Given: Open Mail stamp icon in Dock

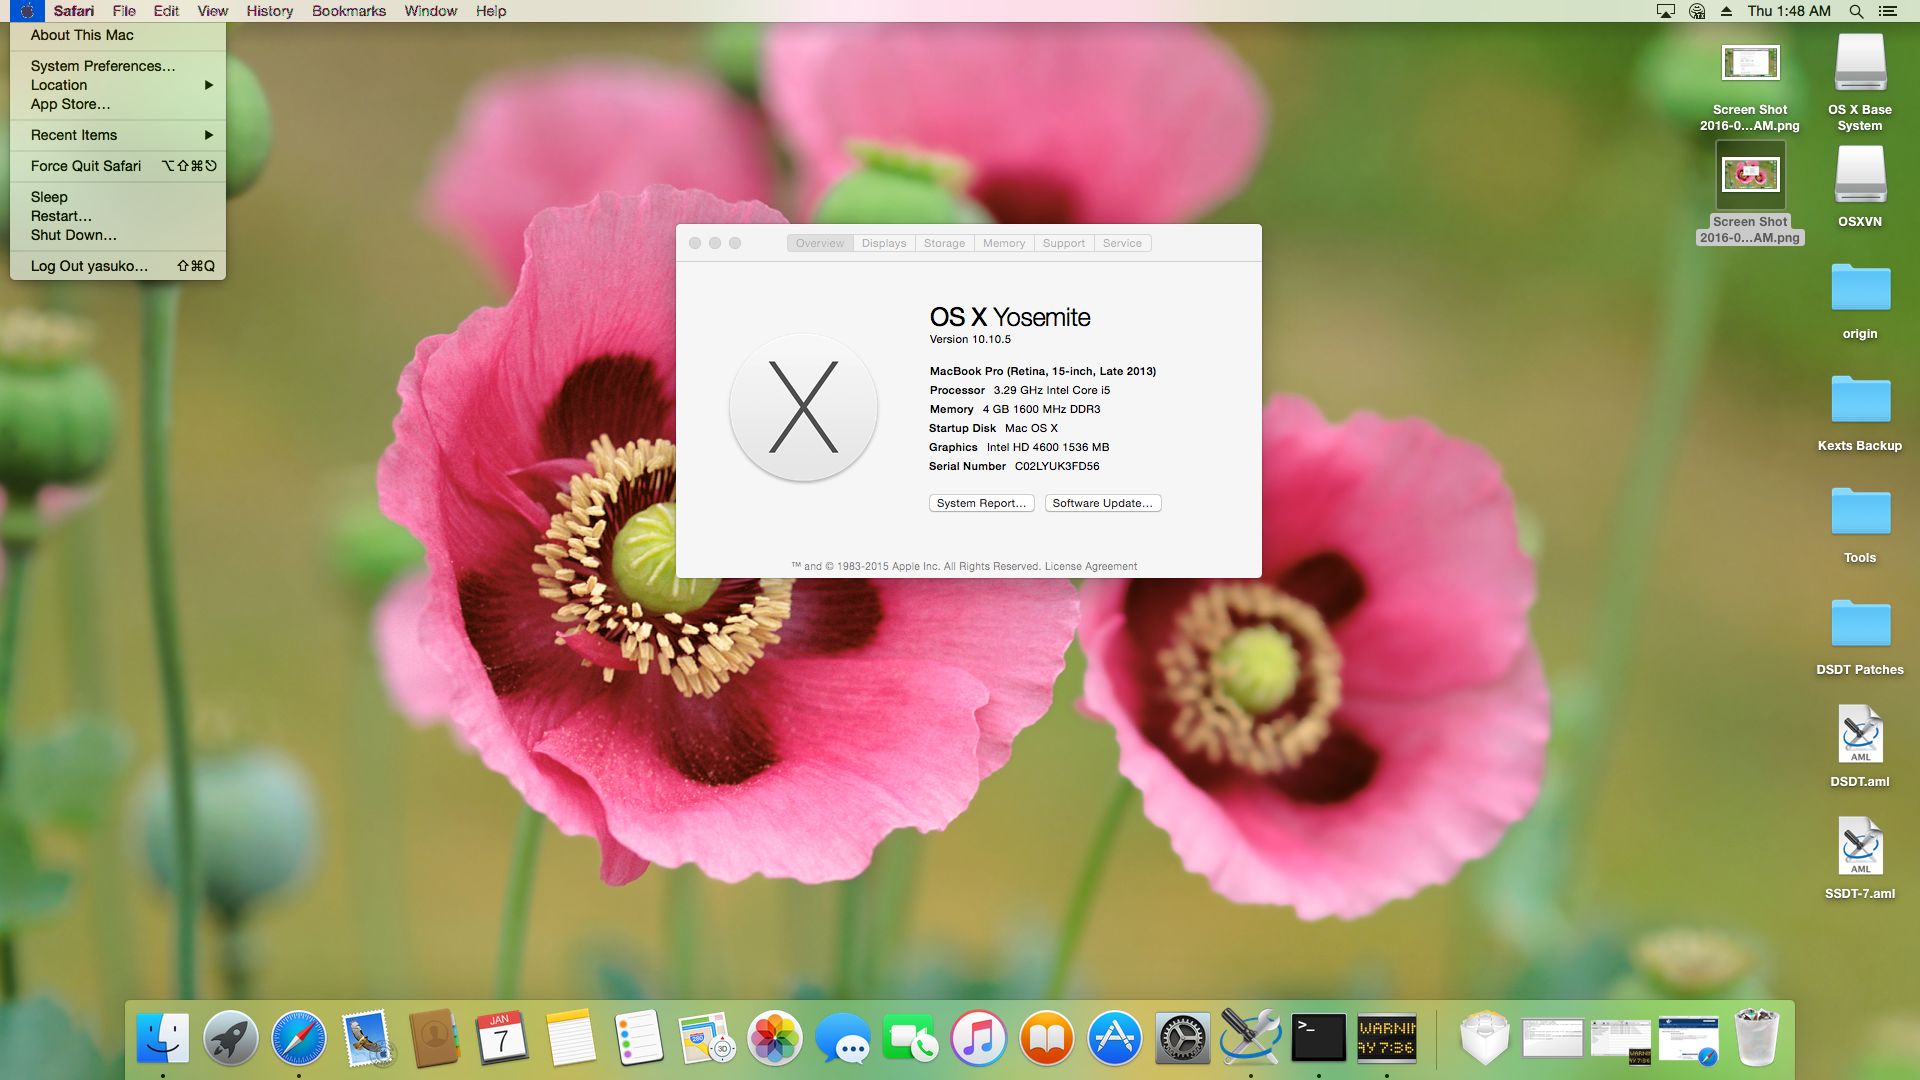Looking at the screenshot, I should tap(366, 1038).
